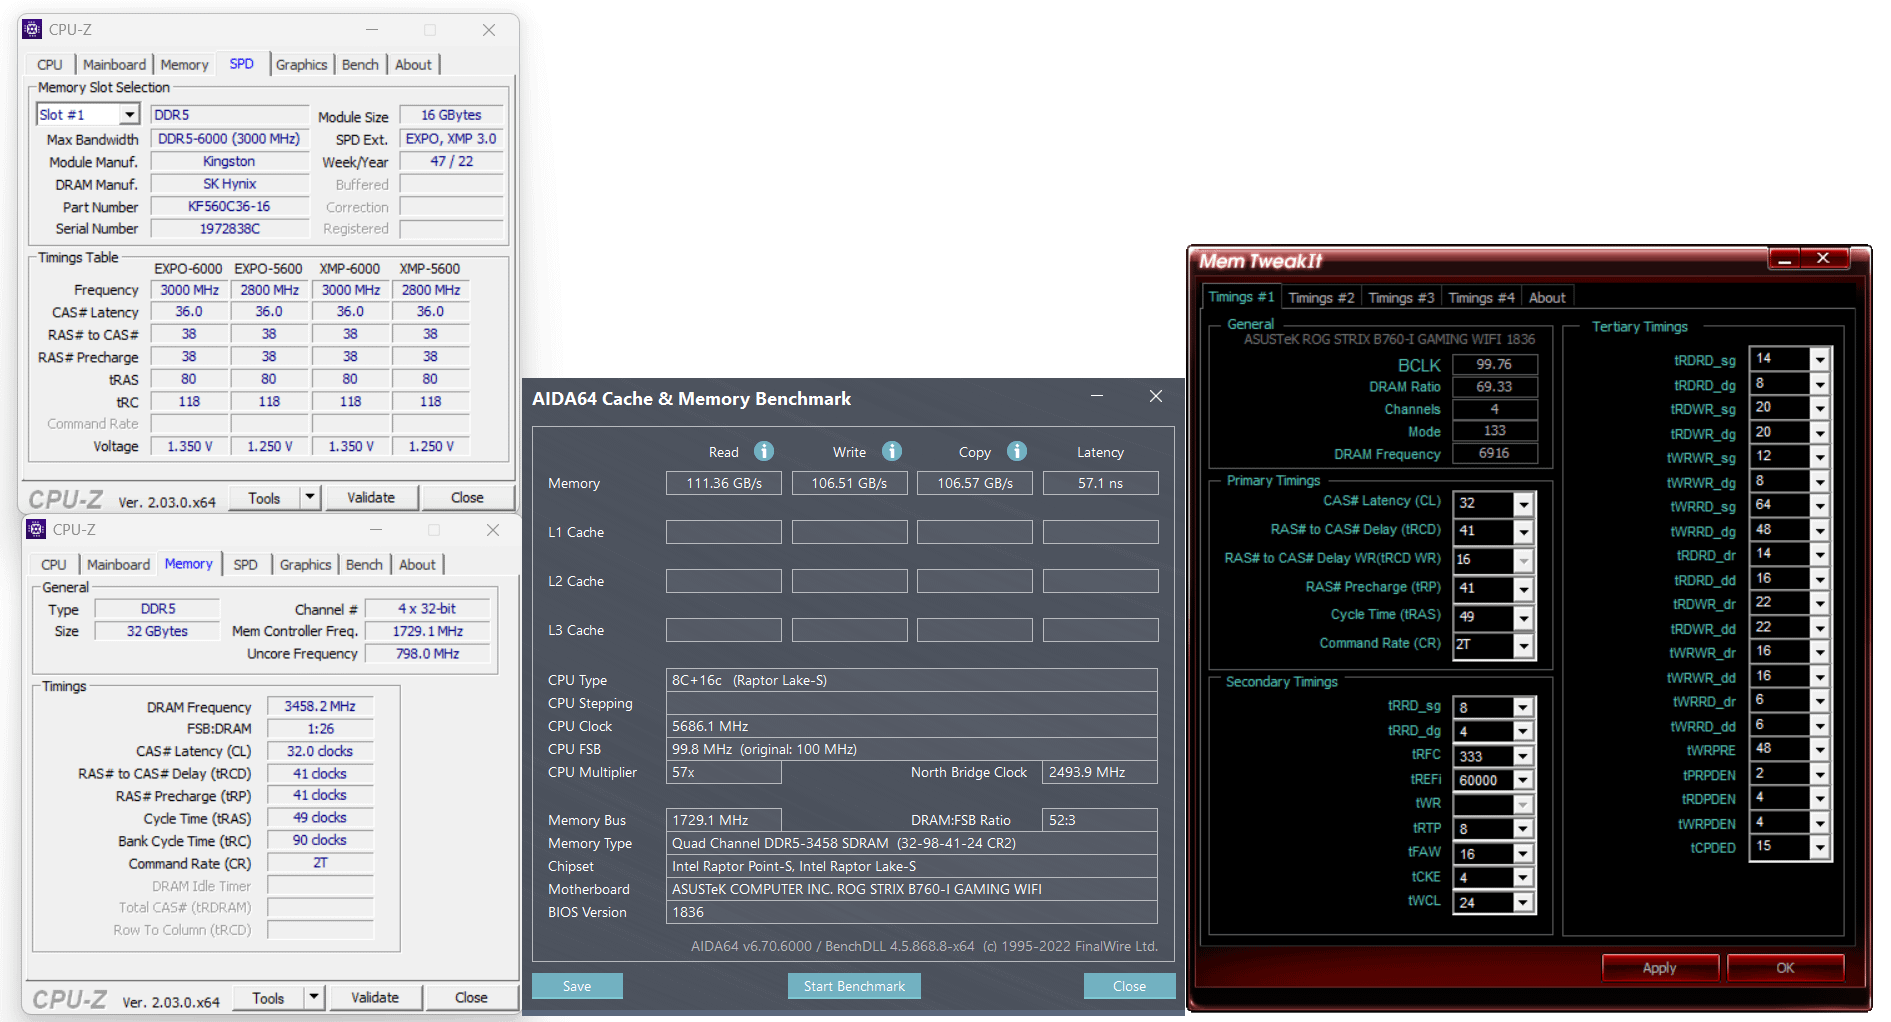Click the Read info icon in AIDA64
This screenshot has height=1022, width=1891.
(x=764, y=451)
